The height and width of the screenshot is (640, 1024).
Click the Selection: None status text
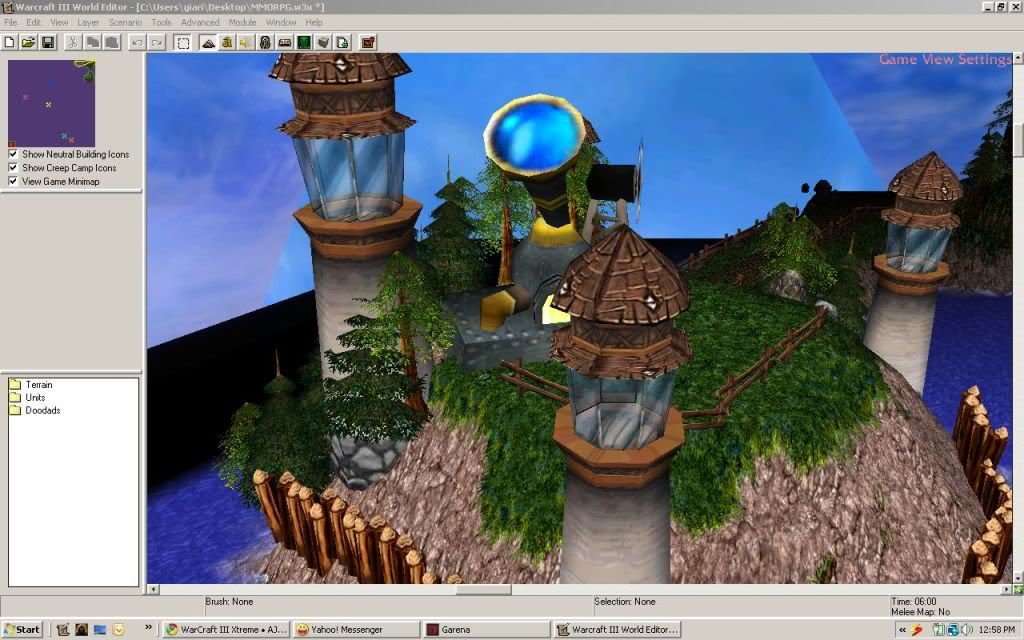tap(625, 602)
